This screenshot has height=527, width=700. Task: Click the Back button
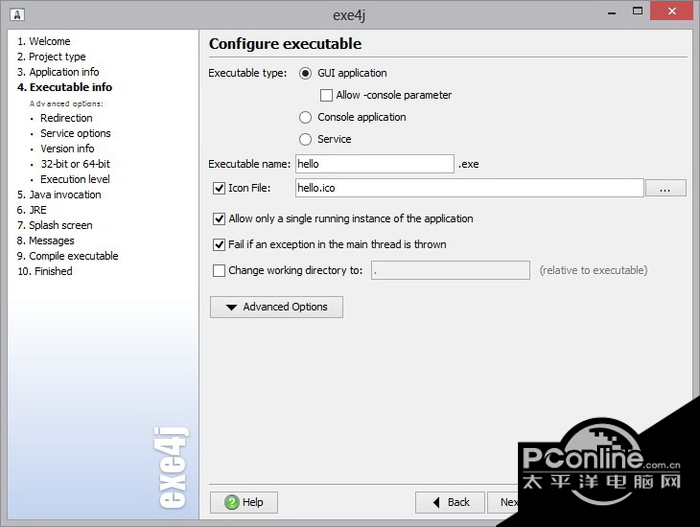click(450, 502)
